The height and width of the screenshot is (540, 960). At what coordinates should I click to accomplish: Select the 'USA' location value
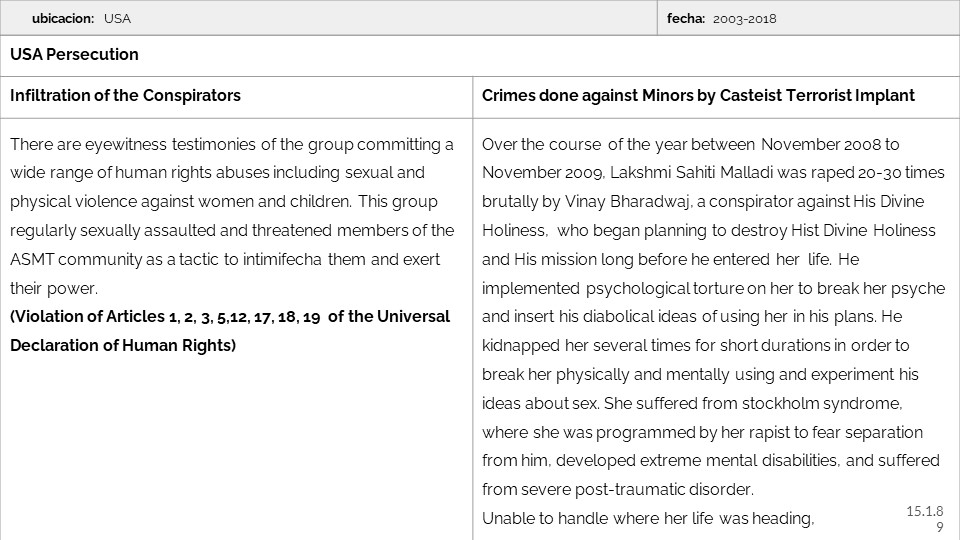(117, 18)
